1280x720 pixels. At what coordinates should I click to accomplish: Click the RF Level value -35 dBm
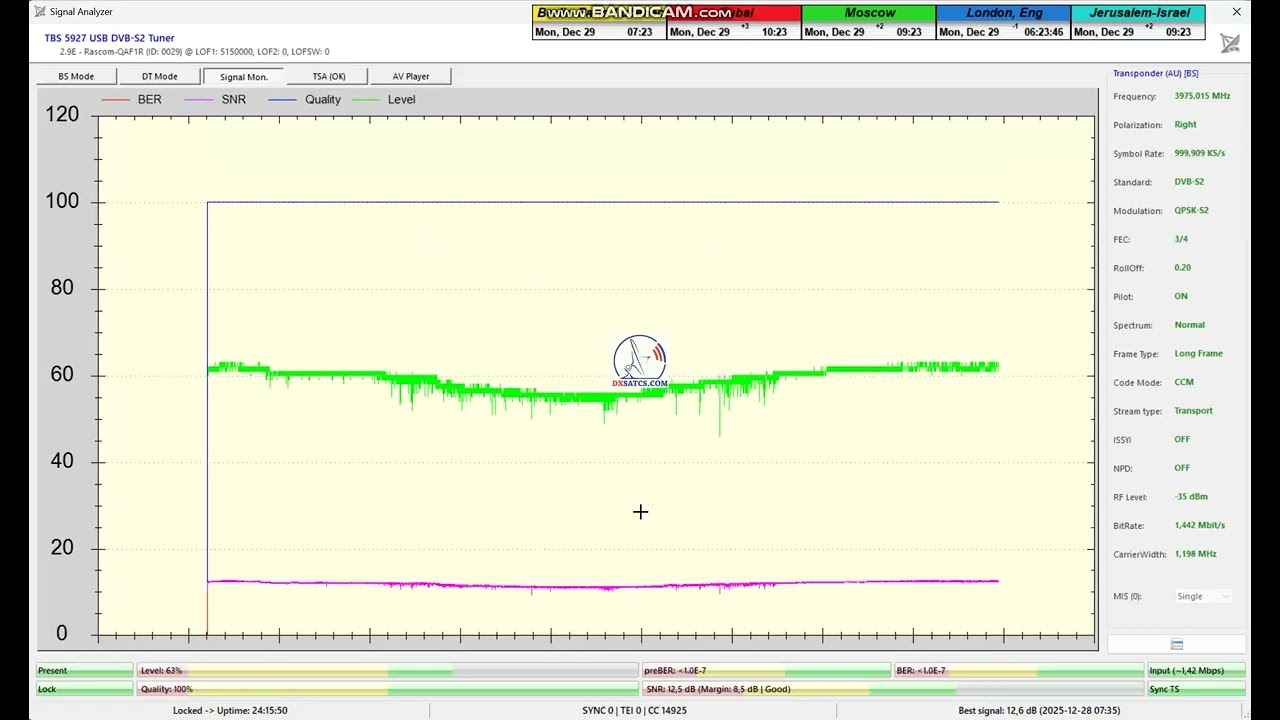(1191, 497)
